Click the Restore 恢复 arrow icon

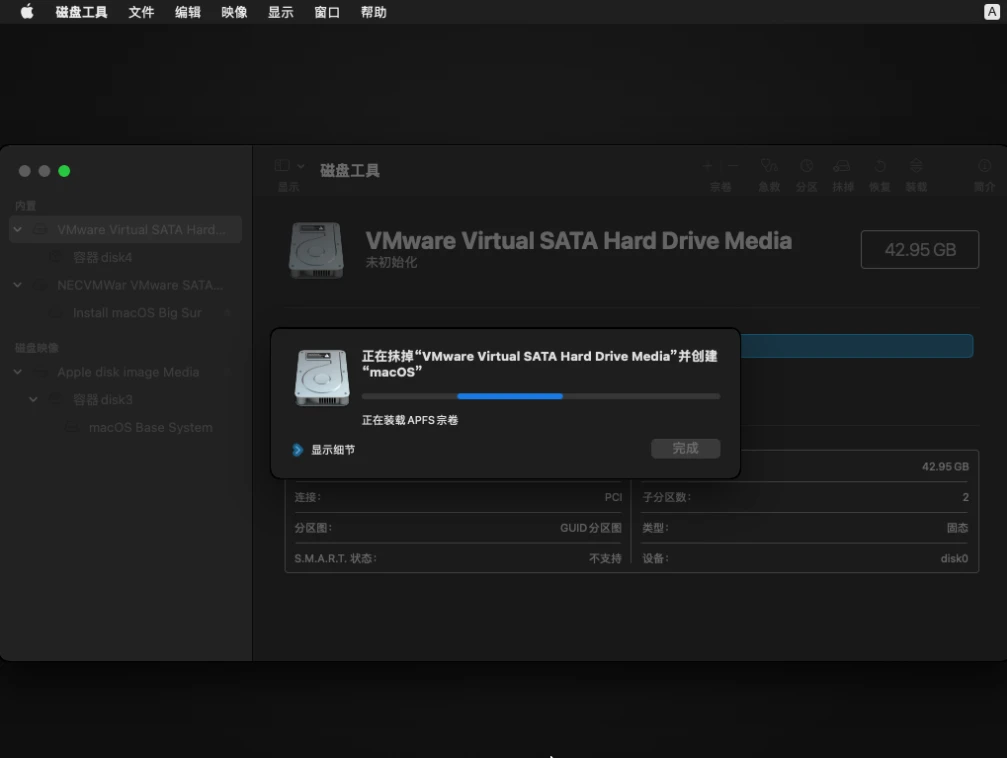(880, 166)
